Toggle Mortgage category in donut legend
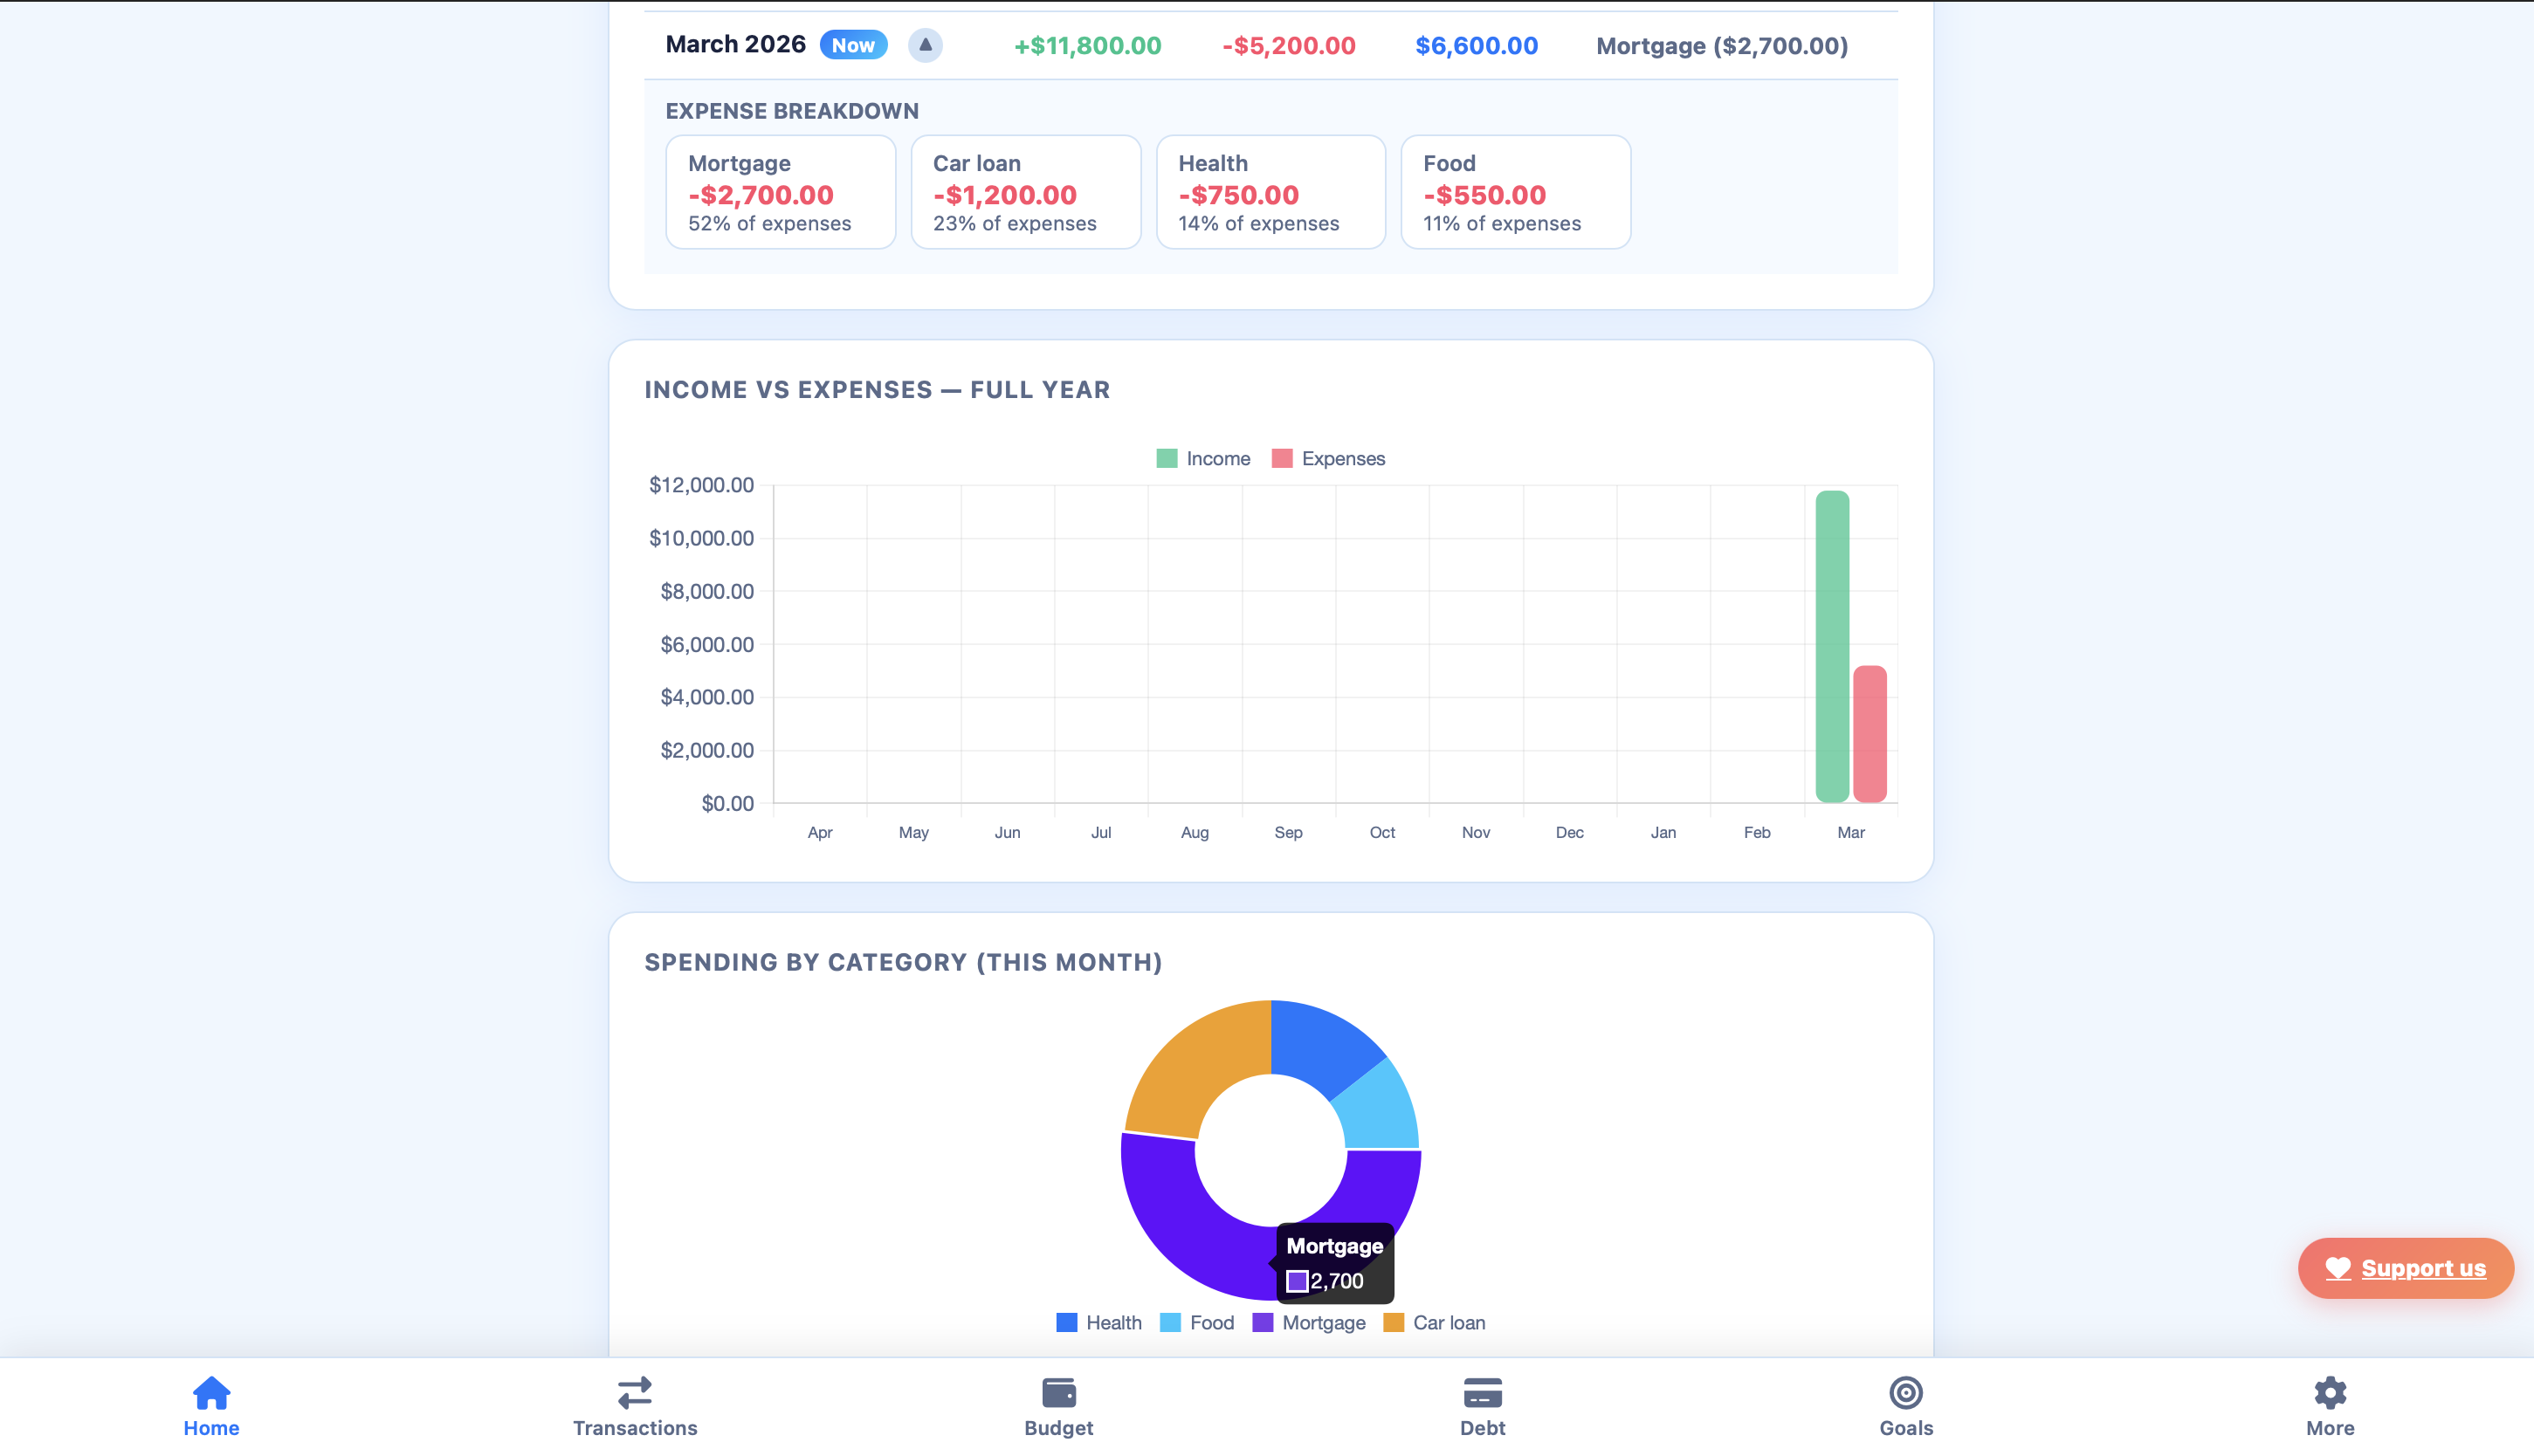Viewport: 2534px width, 1456px height. 1308,1323
